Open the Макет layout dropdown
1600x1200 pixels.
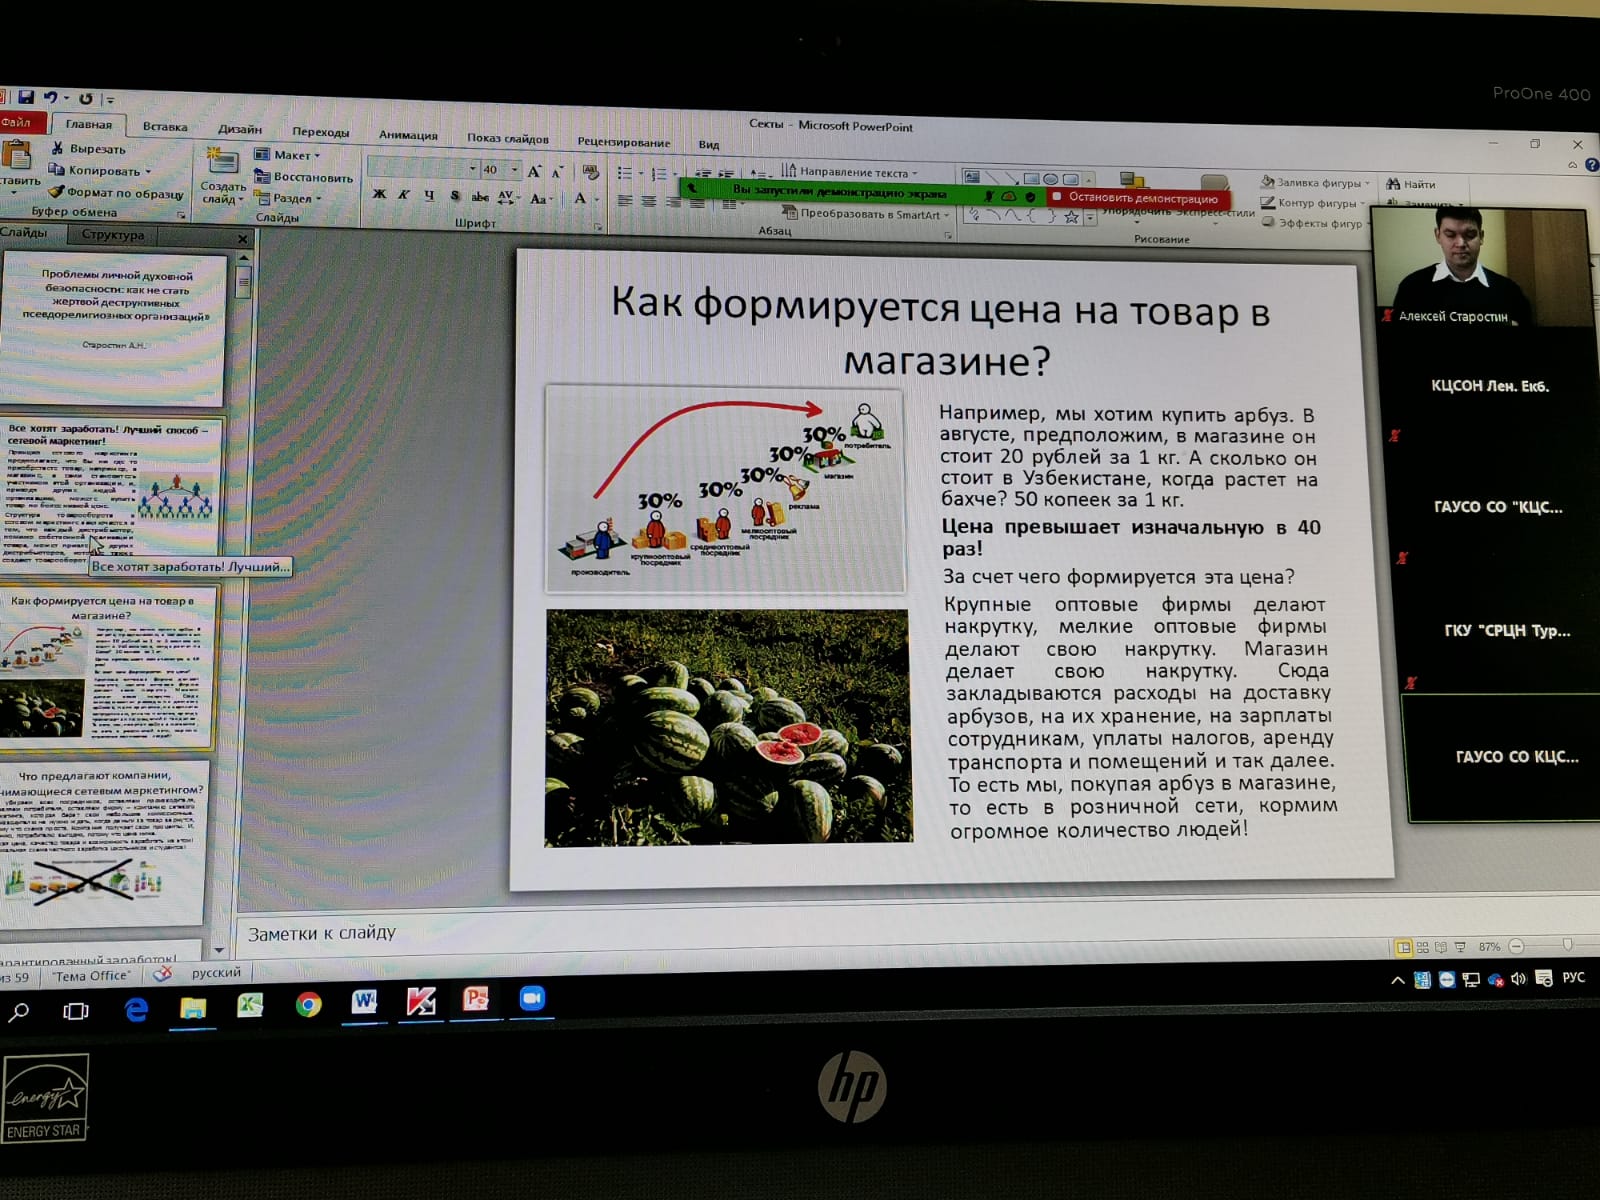288,154
